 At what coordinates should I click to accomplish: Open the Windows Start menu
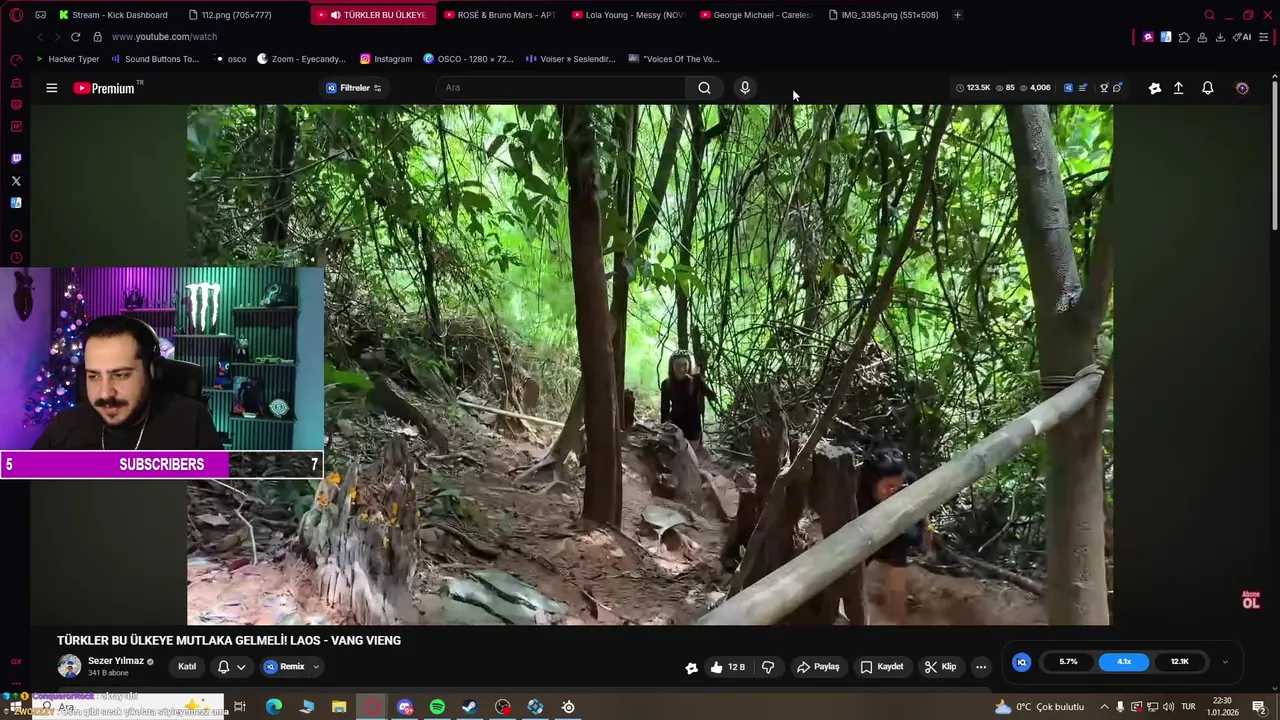16,707
